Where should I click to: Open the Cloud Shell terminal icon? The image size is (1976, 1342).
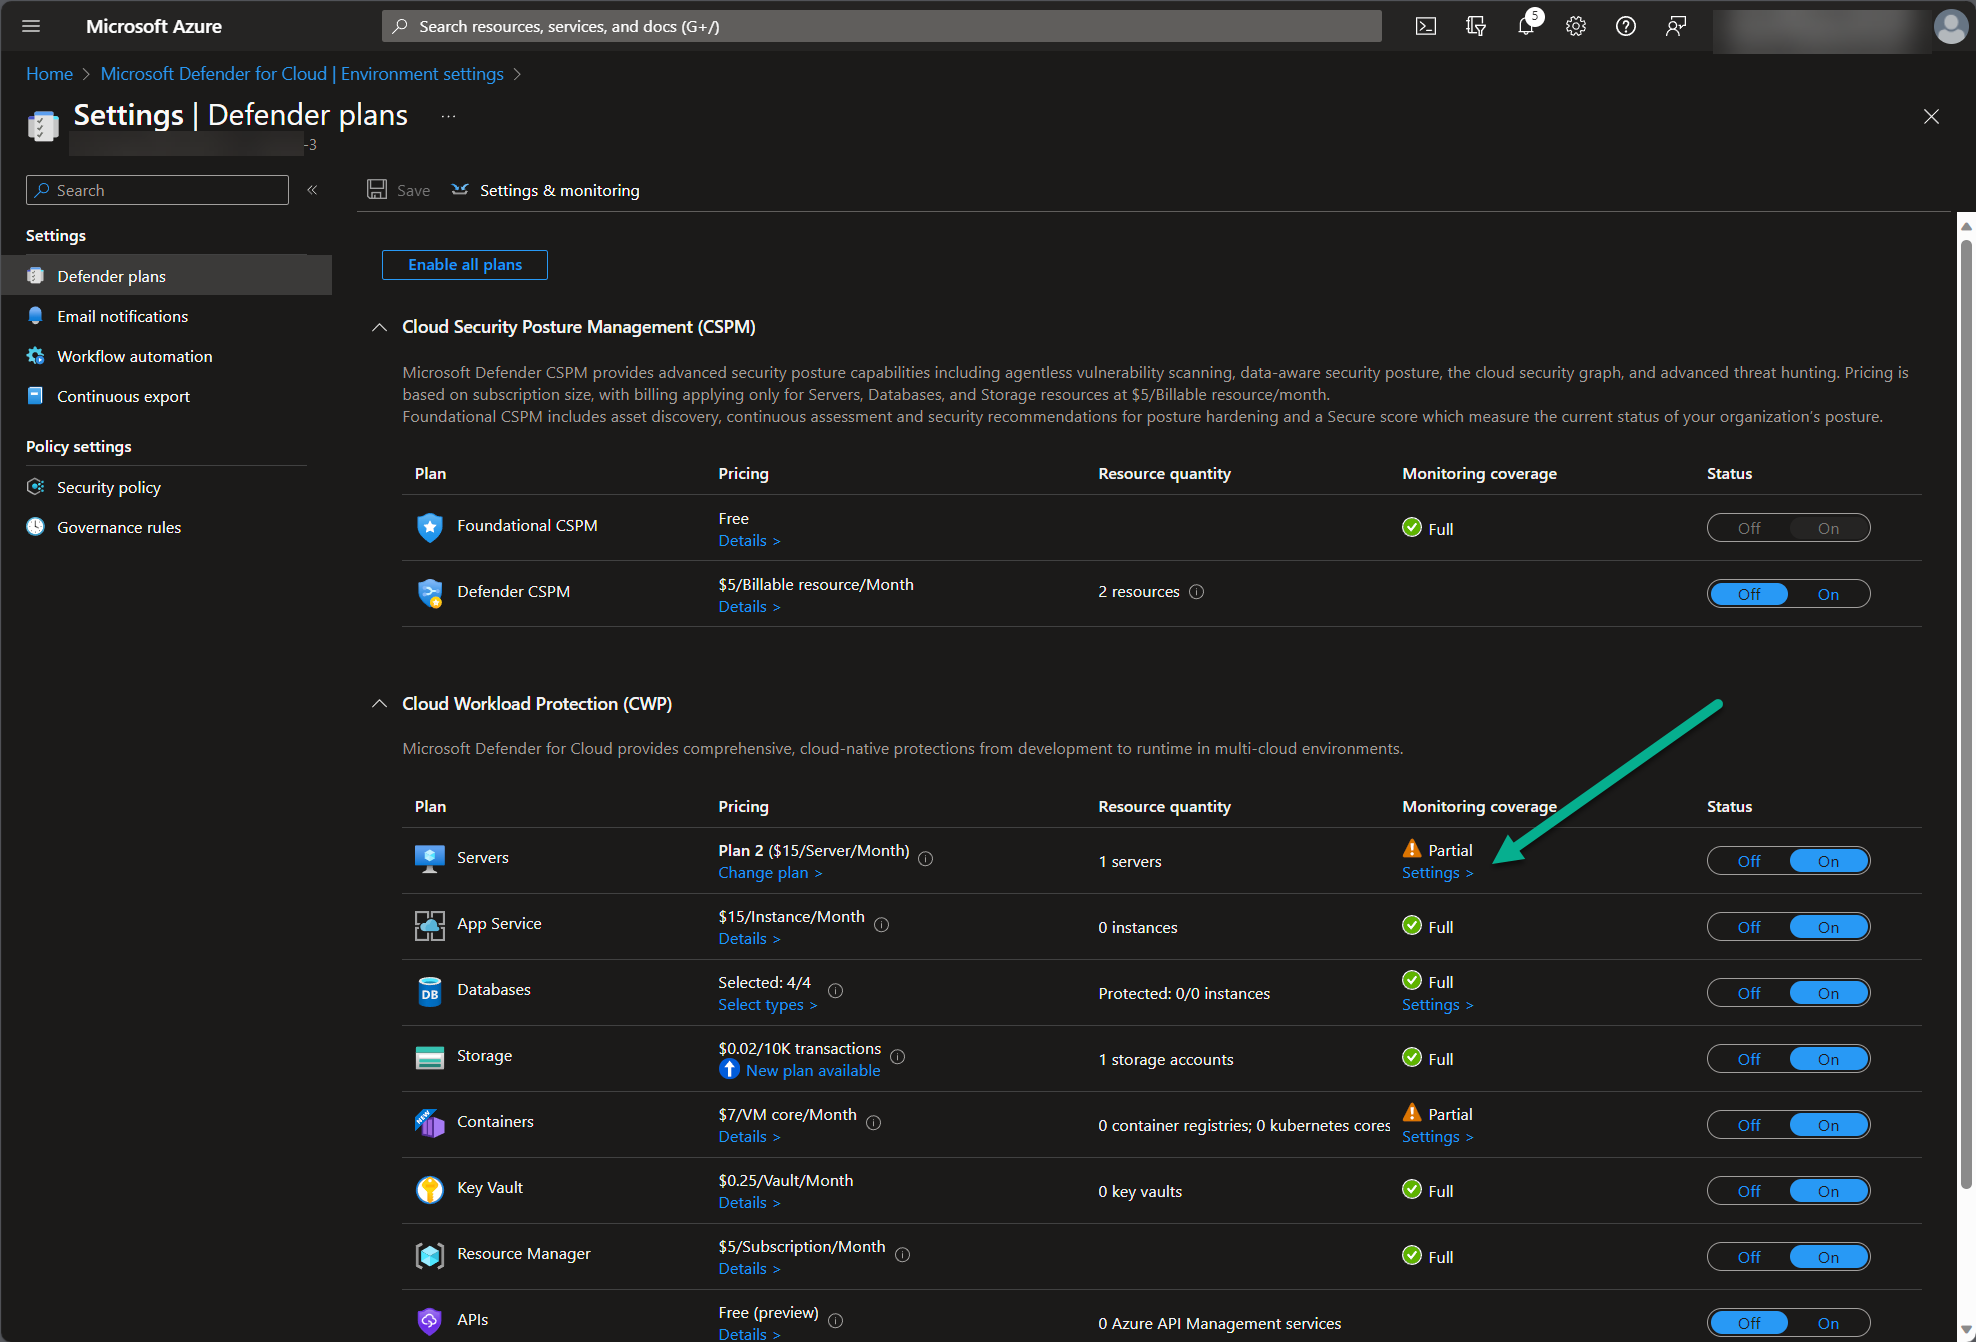click(x=1424, y=26)
